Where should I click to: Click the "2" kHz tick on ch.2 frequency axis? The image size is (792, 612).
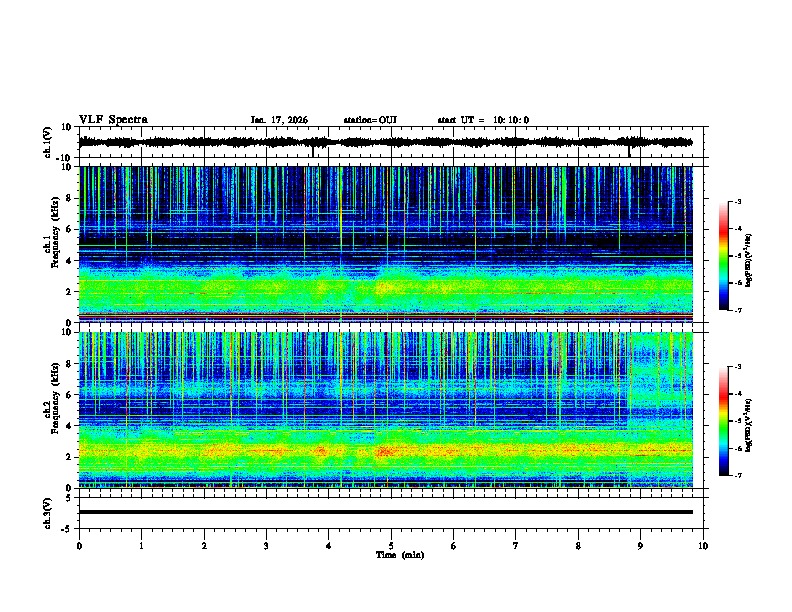point(70,457)
